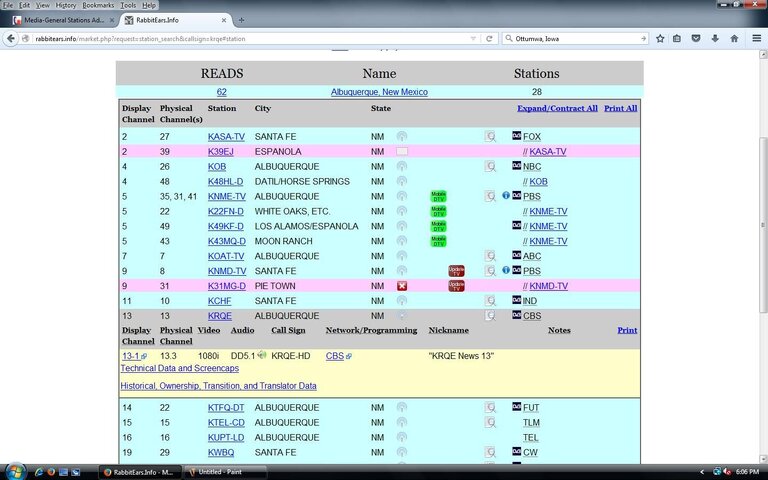
Task: Launch Internet Explorer from the taskbar
Action: [x=39, y=472]
